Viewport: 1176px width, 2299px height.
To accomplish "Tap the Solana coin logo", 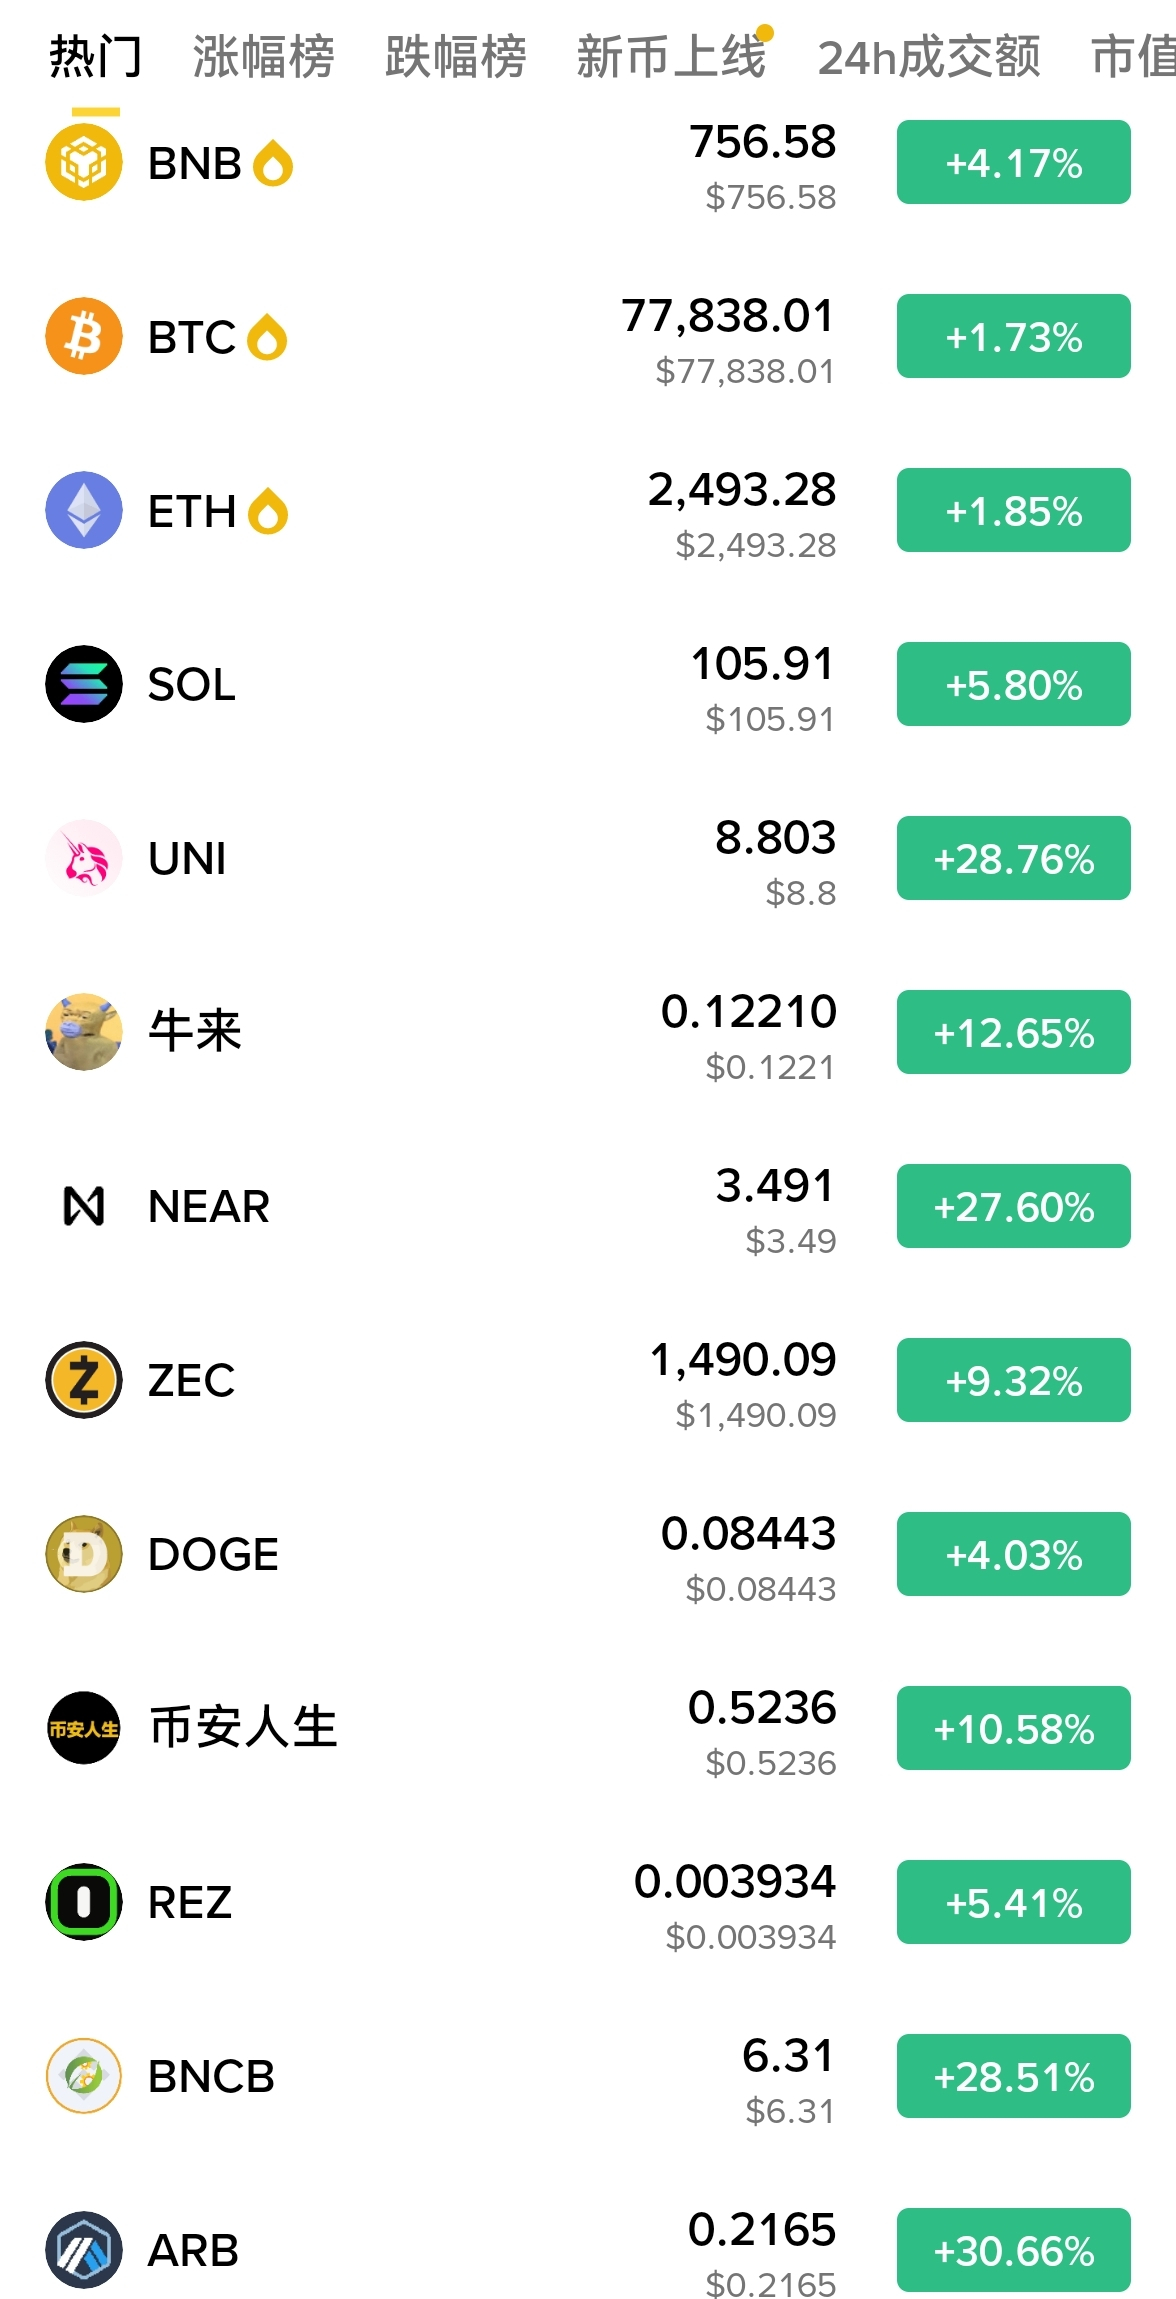I will (x=84, y=684).
